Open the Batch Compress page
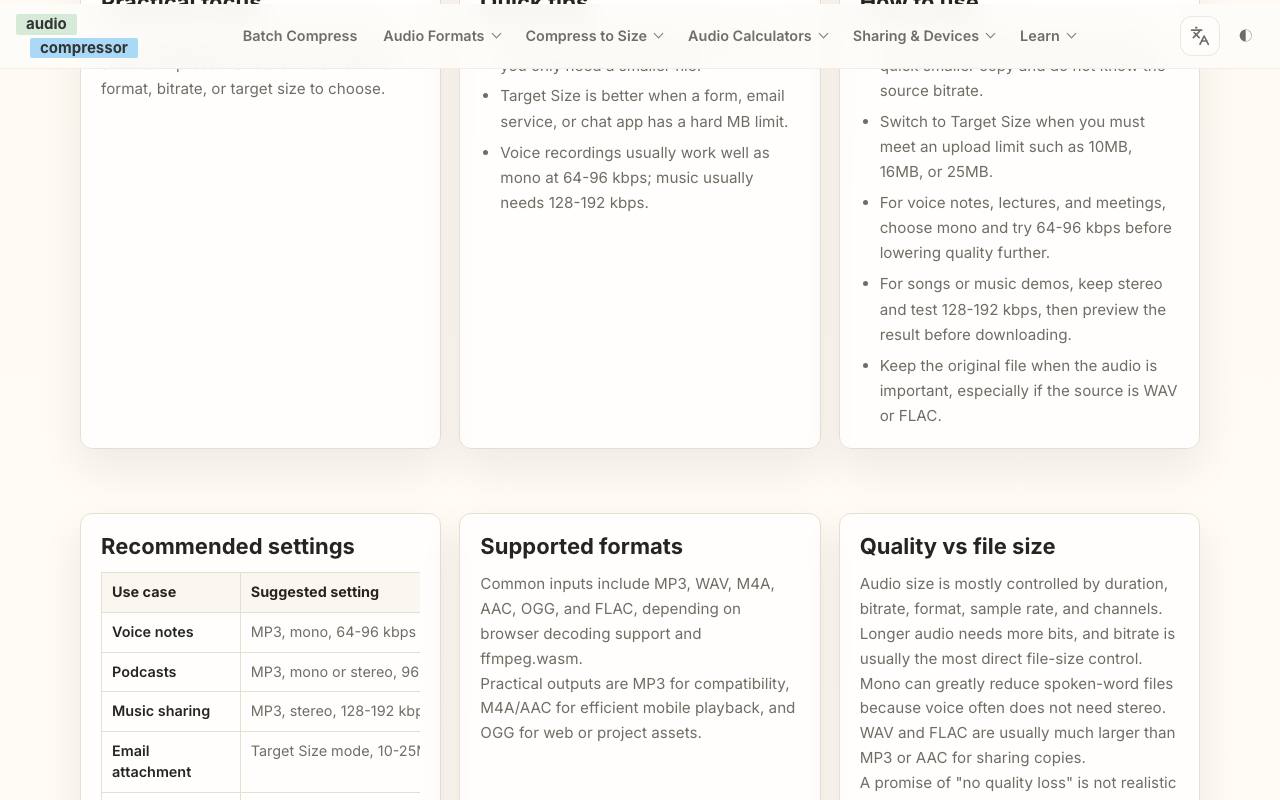 click(x=300, y=36)
